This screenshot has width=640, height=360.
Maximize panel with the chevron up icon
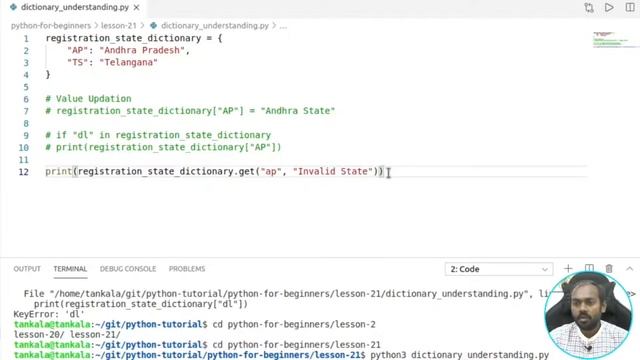630,269
